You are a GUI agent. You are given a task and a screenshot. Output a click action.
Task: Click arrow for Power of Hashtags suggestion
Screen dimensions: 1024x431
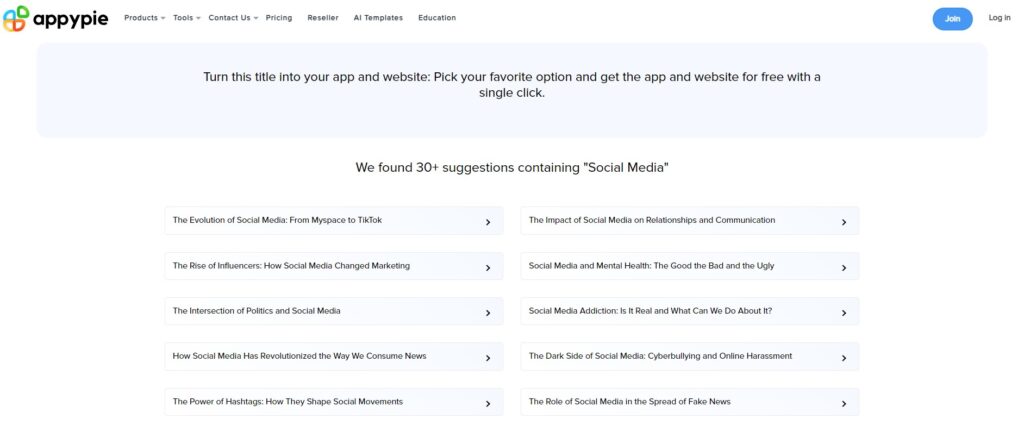487,403
